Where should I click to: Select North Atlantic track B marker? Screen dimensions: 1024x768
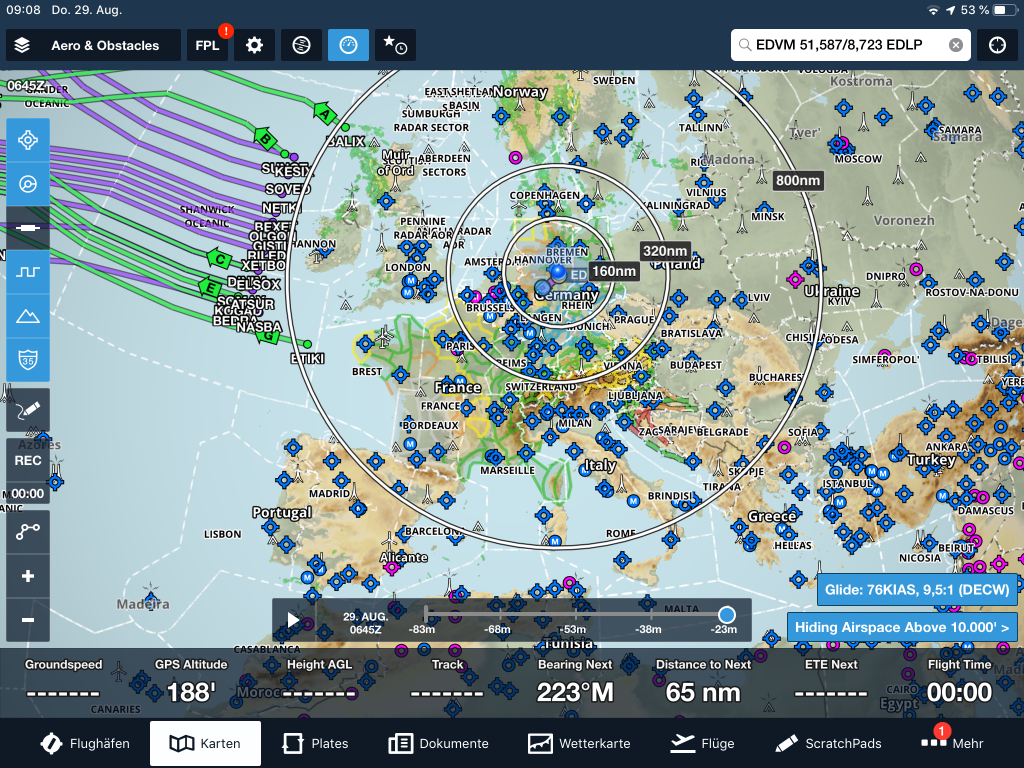(264, 138)
